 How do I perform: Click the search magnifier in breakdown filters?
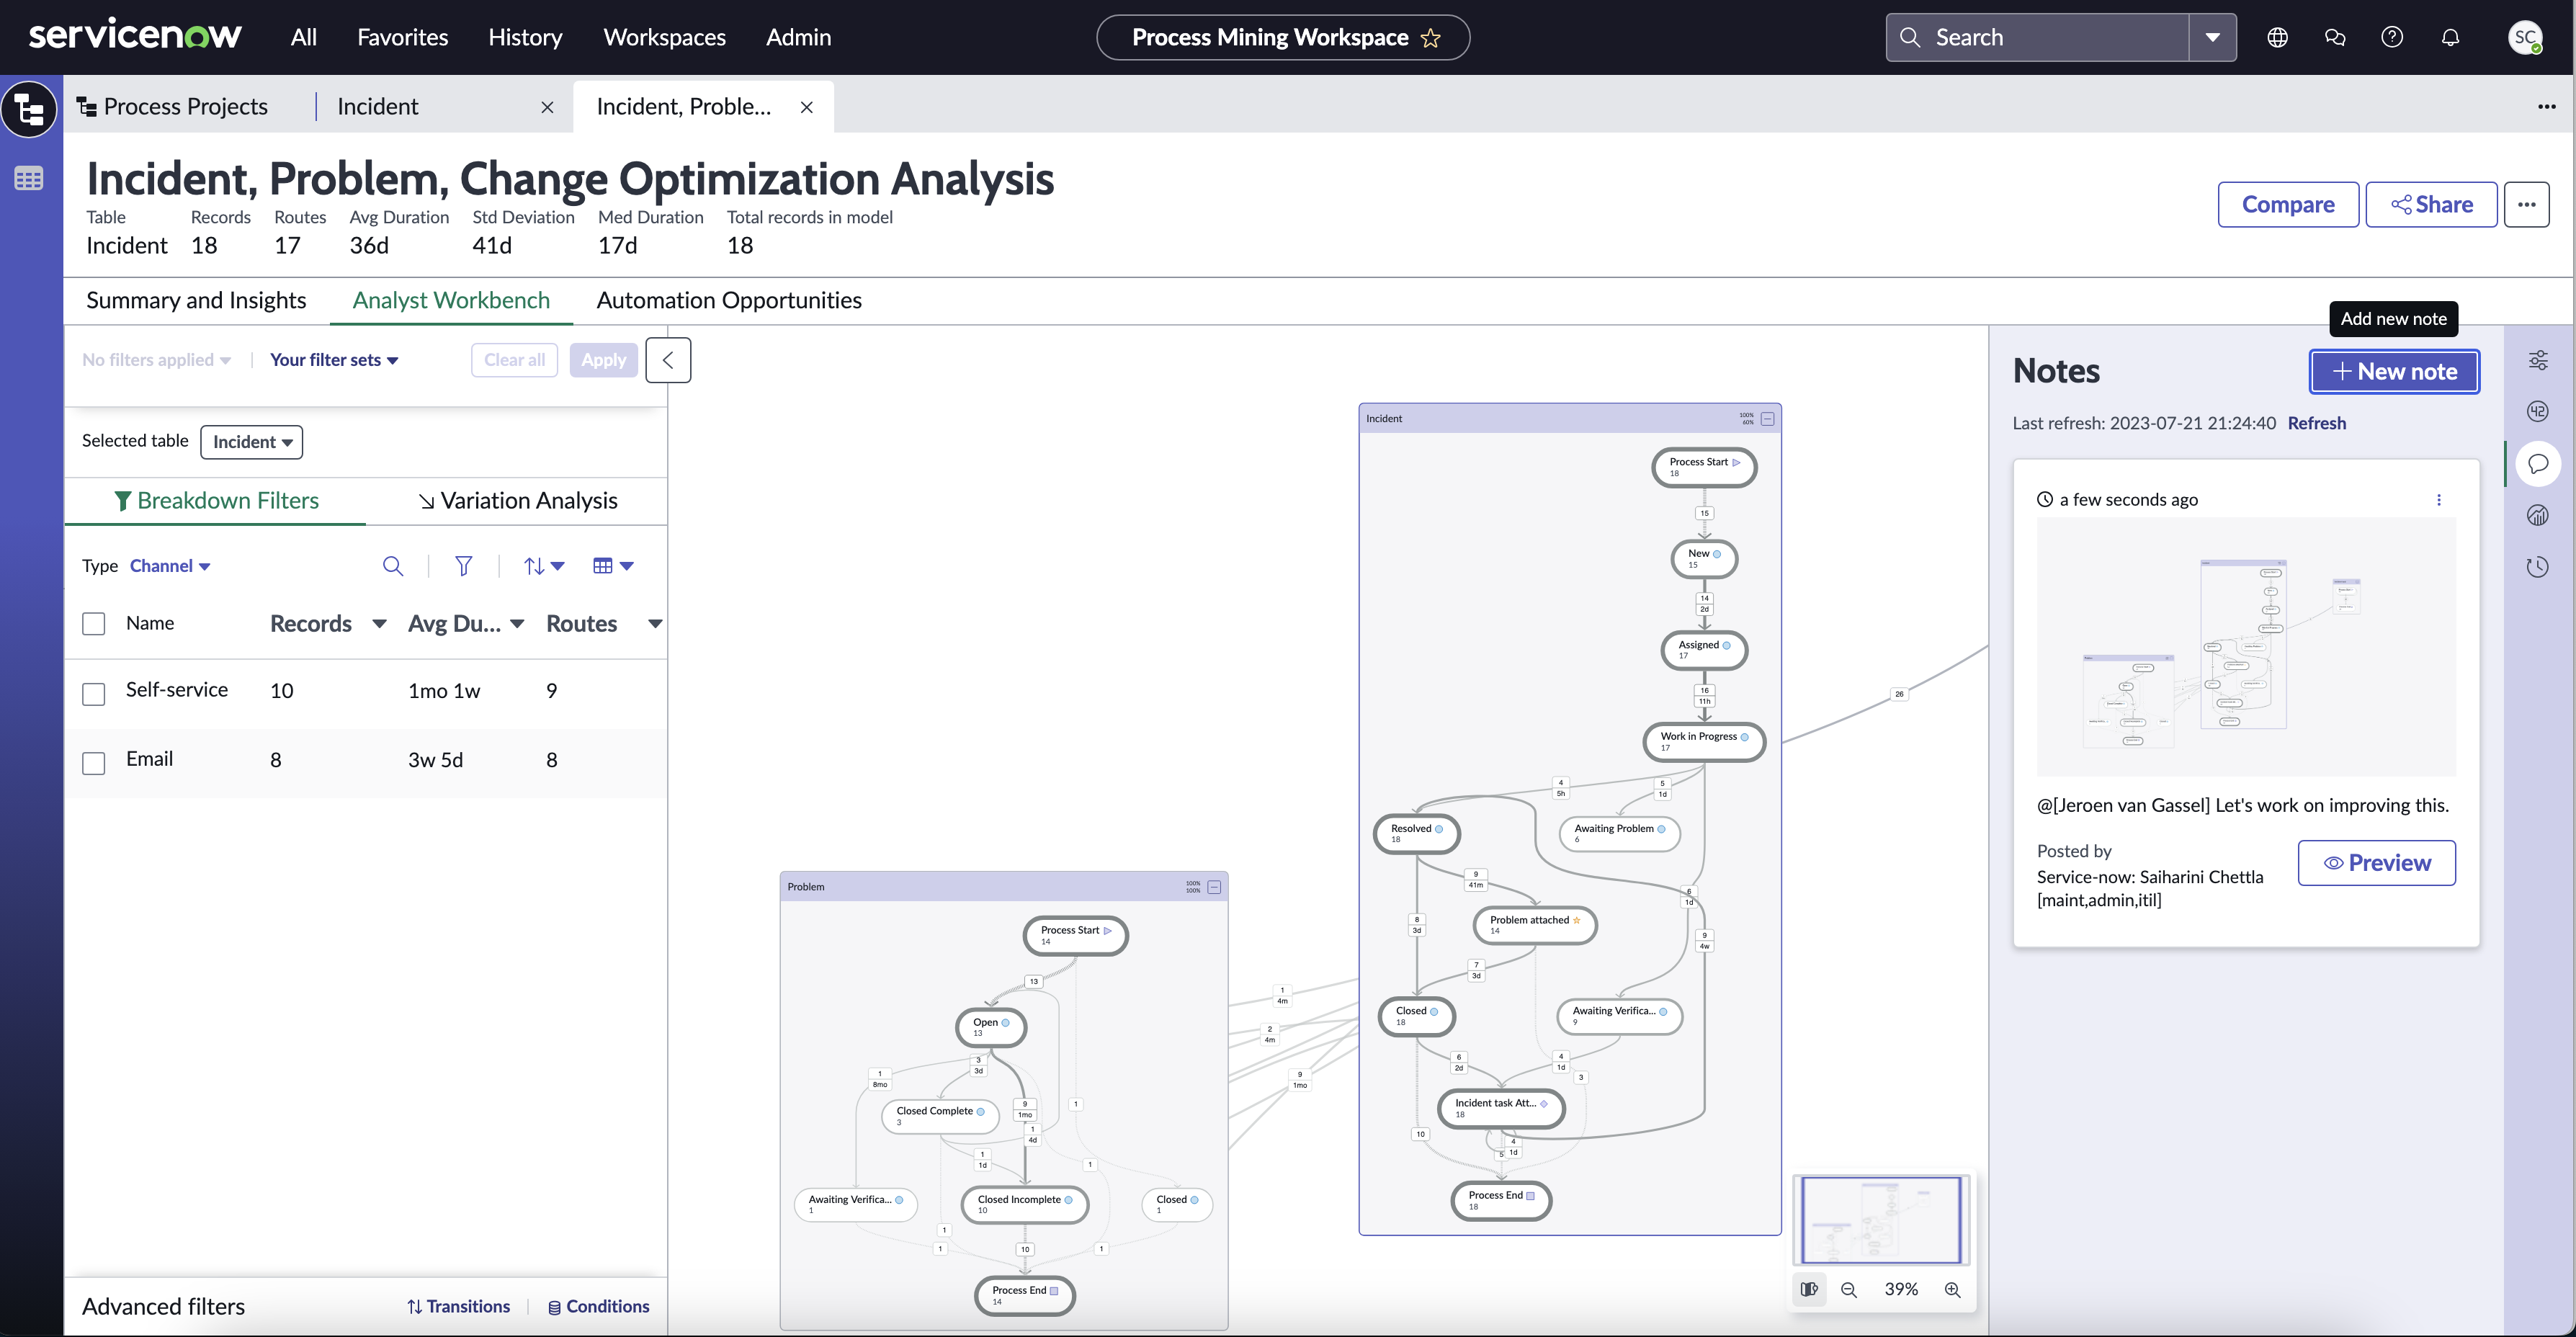393,566
